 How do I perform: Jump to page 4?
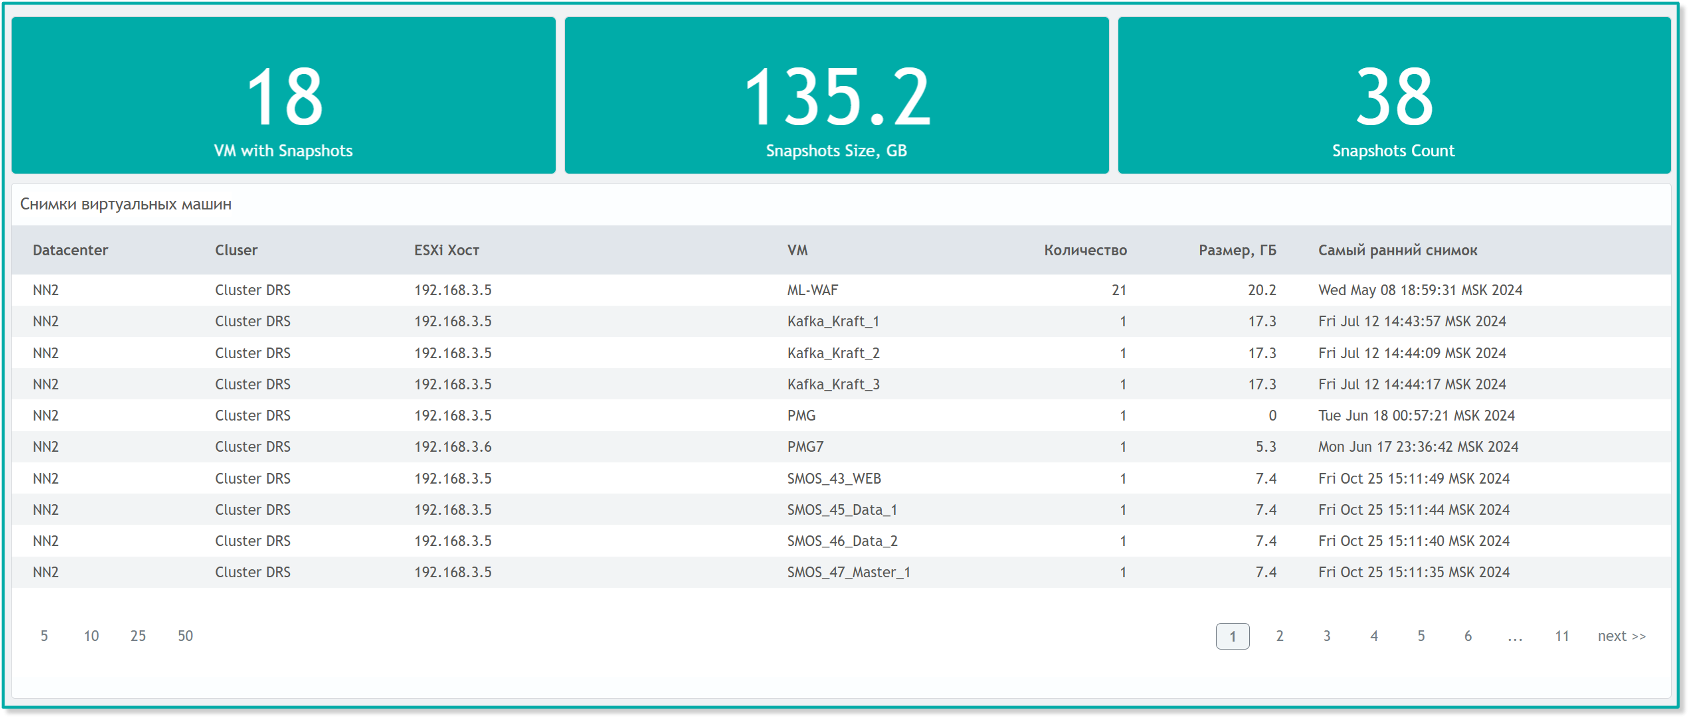(x=1374, y=636)
